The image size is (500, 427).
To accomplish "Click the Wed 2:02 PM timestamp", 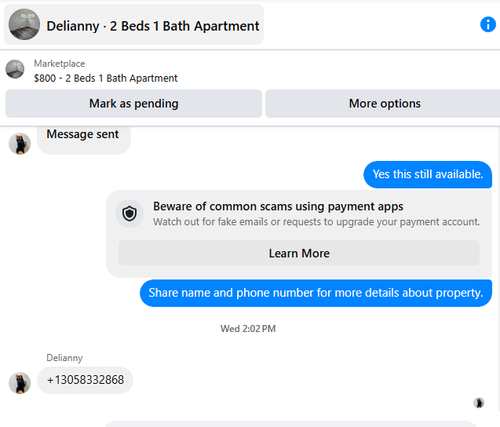I will [248, 329].
